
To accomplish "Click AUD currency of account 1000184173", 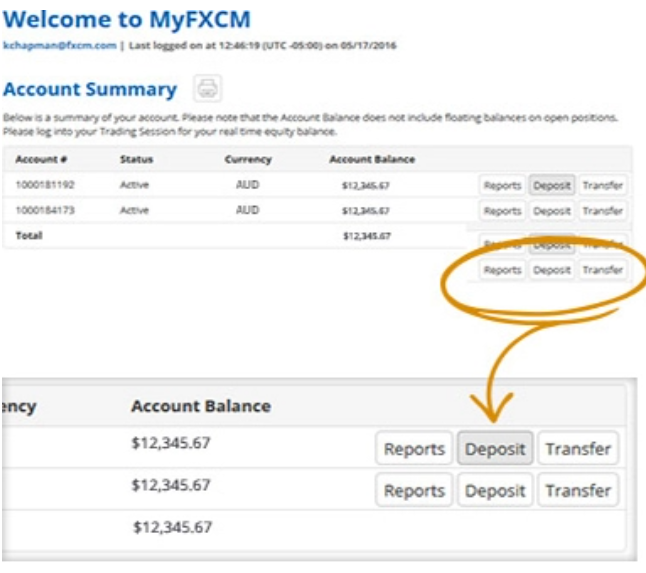I will pos(247,210).
